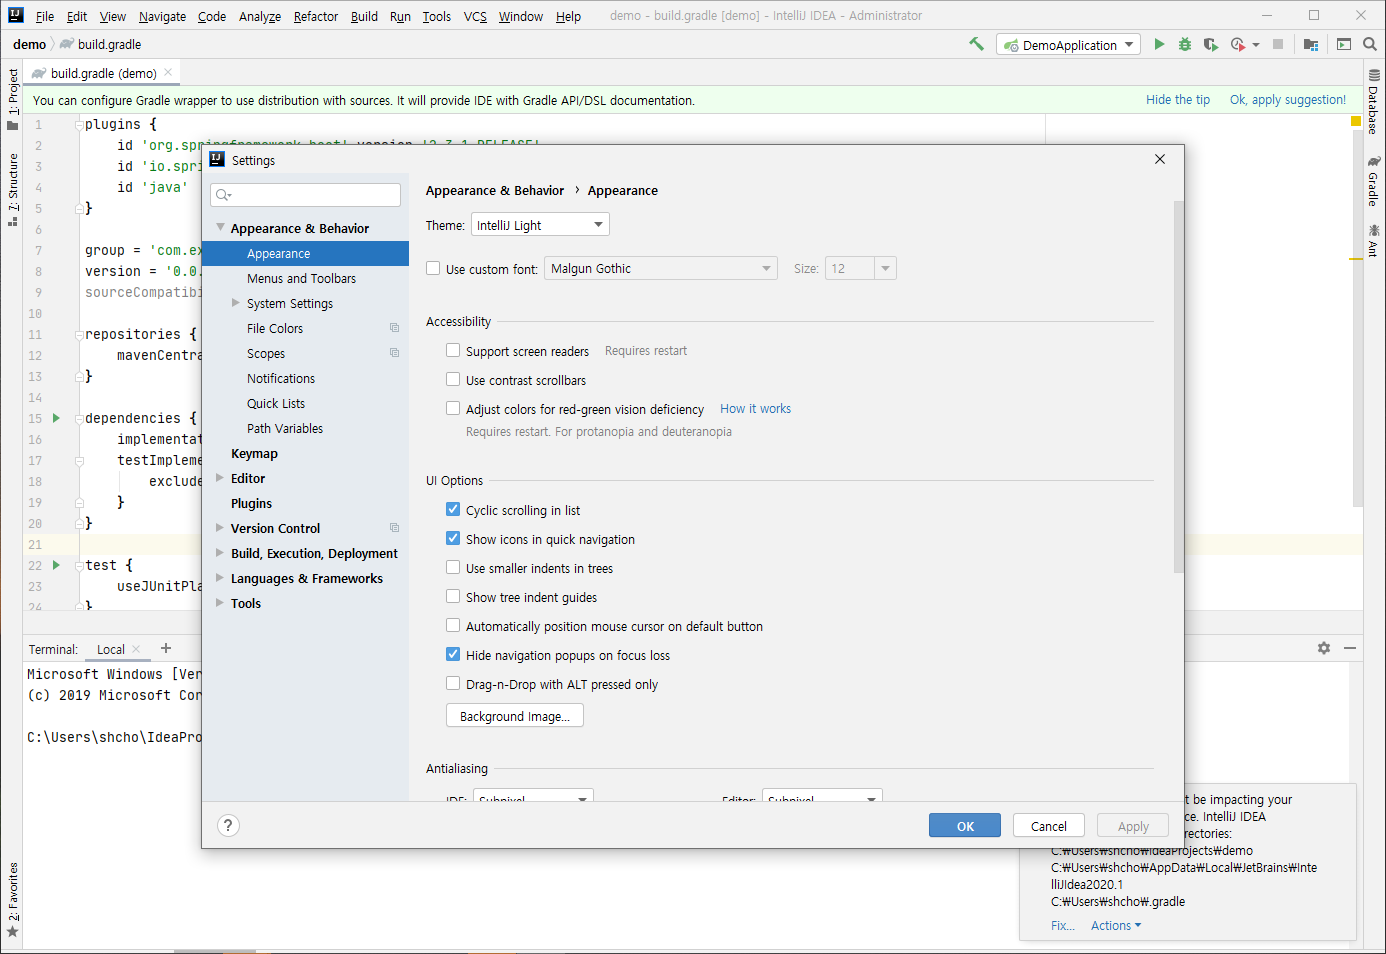Click the Run Anything icon in toolbar

1344,44
